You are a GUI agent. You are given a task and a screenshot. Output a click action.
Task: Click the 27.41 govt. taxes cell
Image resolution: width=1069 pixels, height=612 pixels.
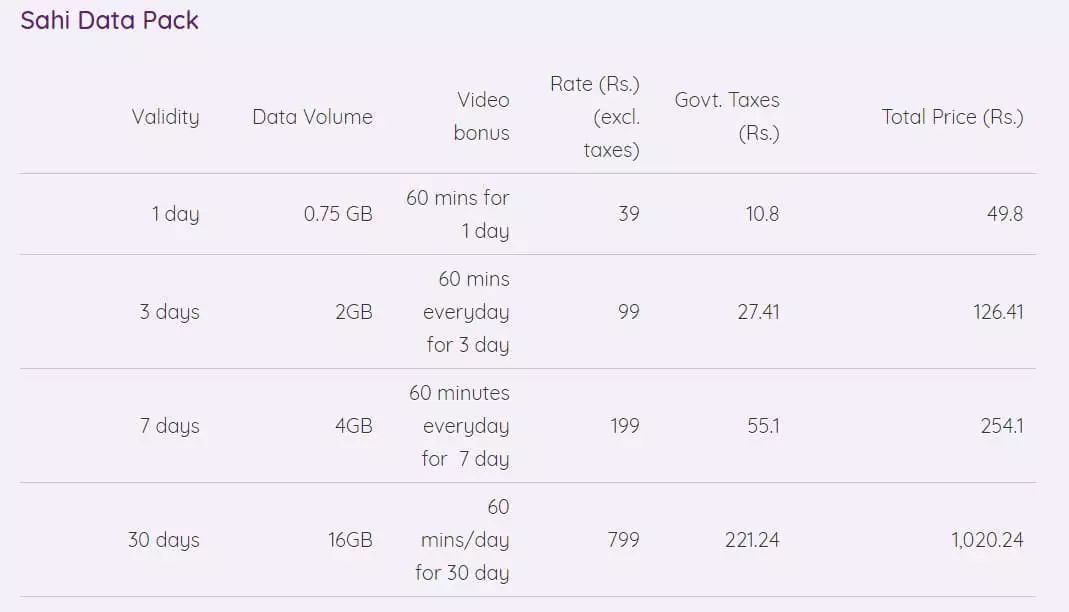[758, 312]
